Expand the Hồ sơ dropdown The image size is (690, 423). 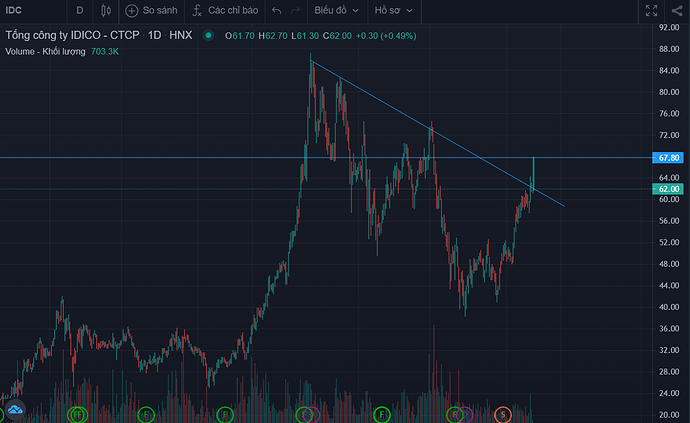393,11
